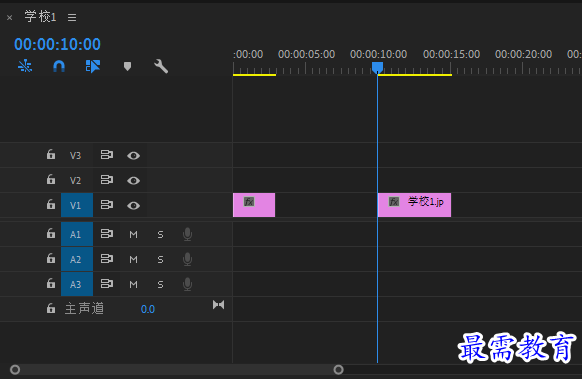The height and width of the screenshot is (379, 582).
Task: Toggle sync lock on V3
Action: coord(107,155)
